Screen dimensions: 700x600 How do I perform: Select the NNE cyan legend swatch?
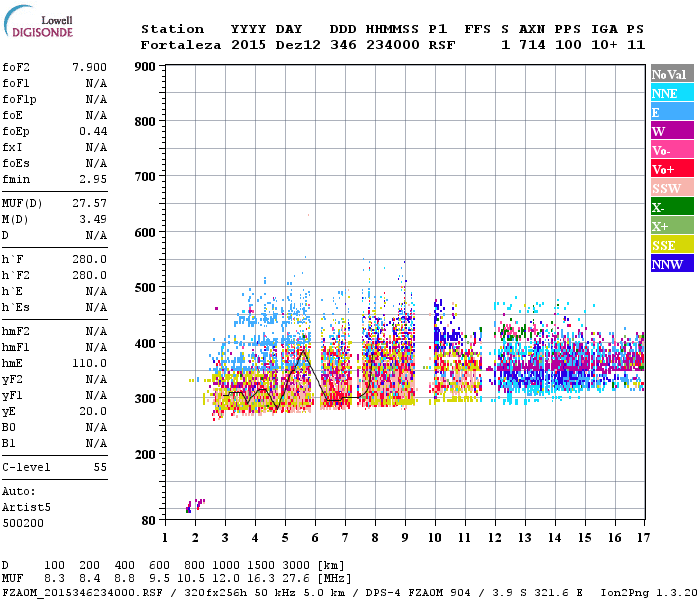672,93
